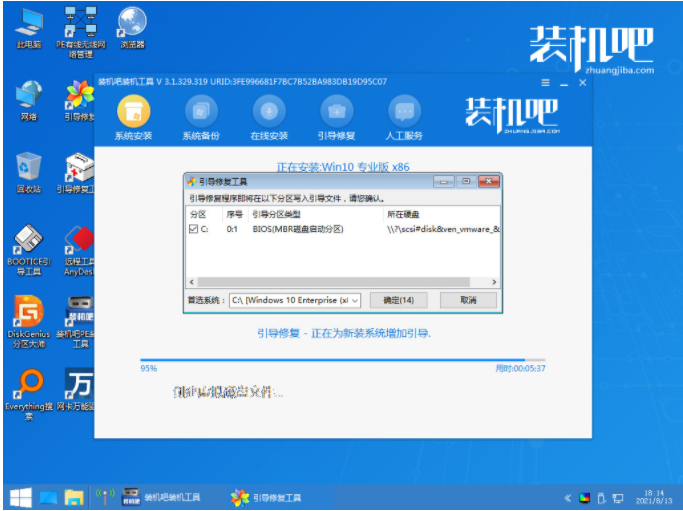Expand the system tray hidden icons chevron
Viewport: 683px width, 511px height.
pos(568,498)
